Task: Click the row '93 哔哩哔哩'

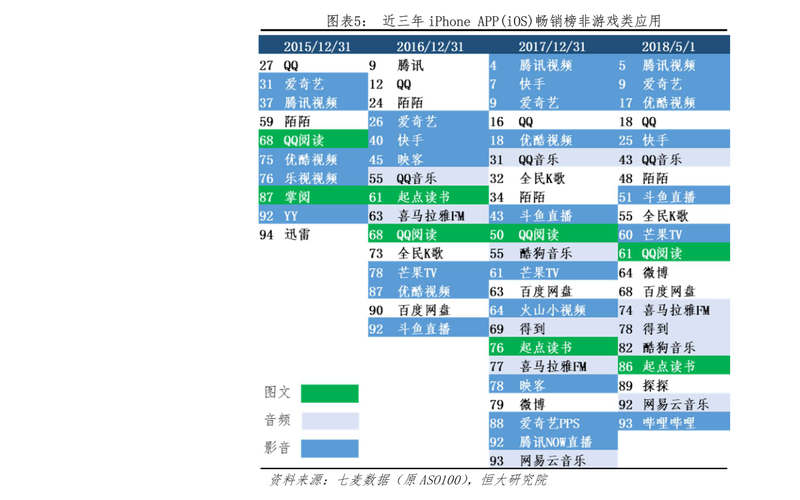Action: [673, 422]
